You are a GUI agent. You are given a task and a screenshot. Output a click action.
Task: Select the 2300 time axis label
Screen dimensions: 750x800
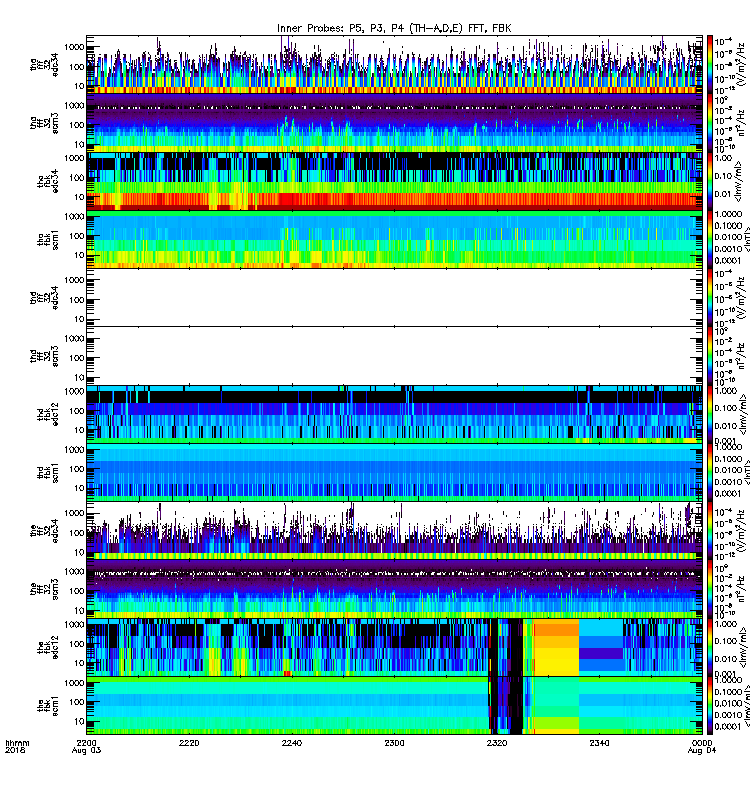pos(394,743)
